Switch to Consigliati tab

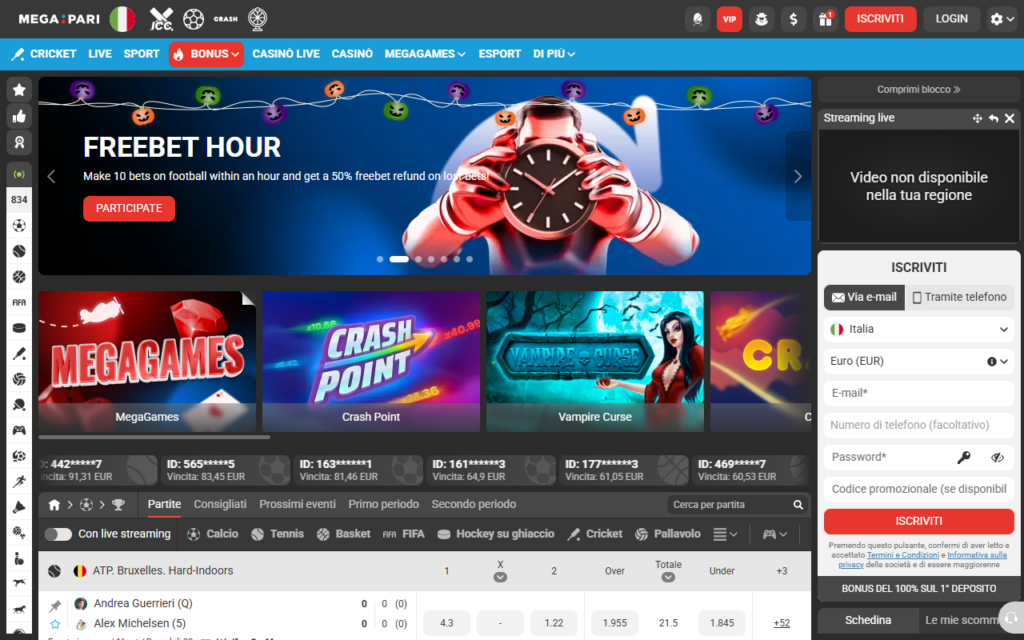(x=220, y=504)
